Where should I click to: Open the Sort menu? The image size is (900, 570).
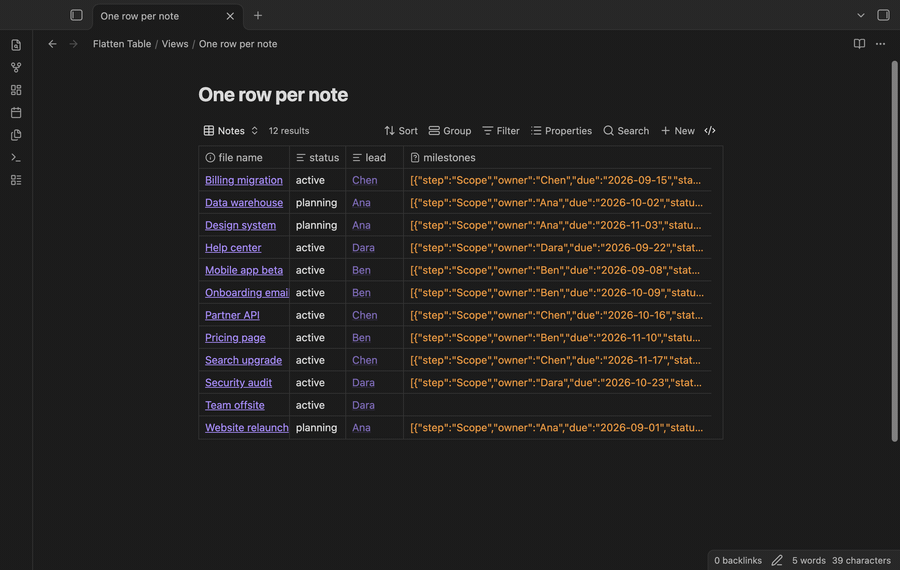point(401,131)
